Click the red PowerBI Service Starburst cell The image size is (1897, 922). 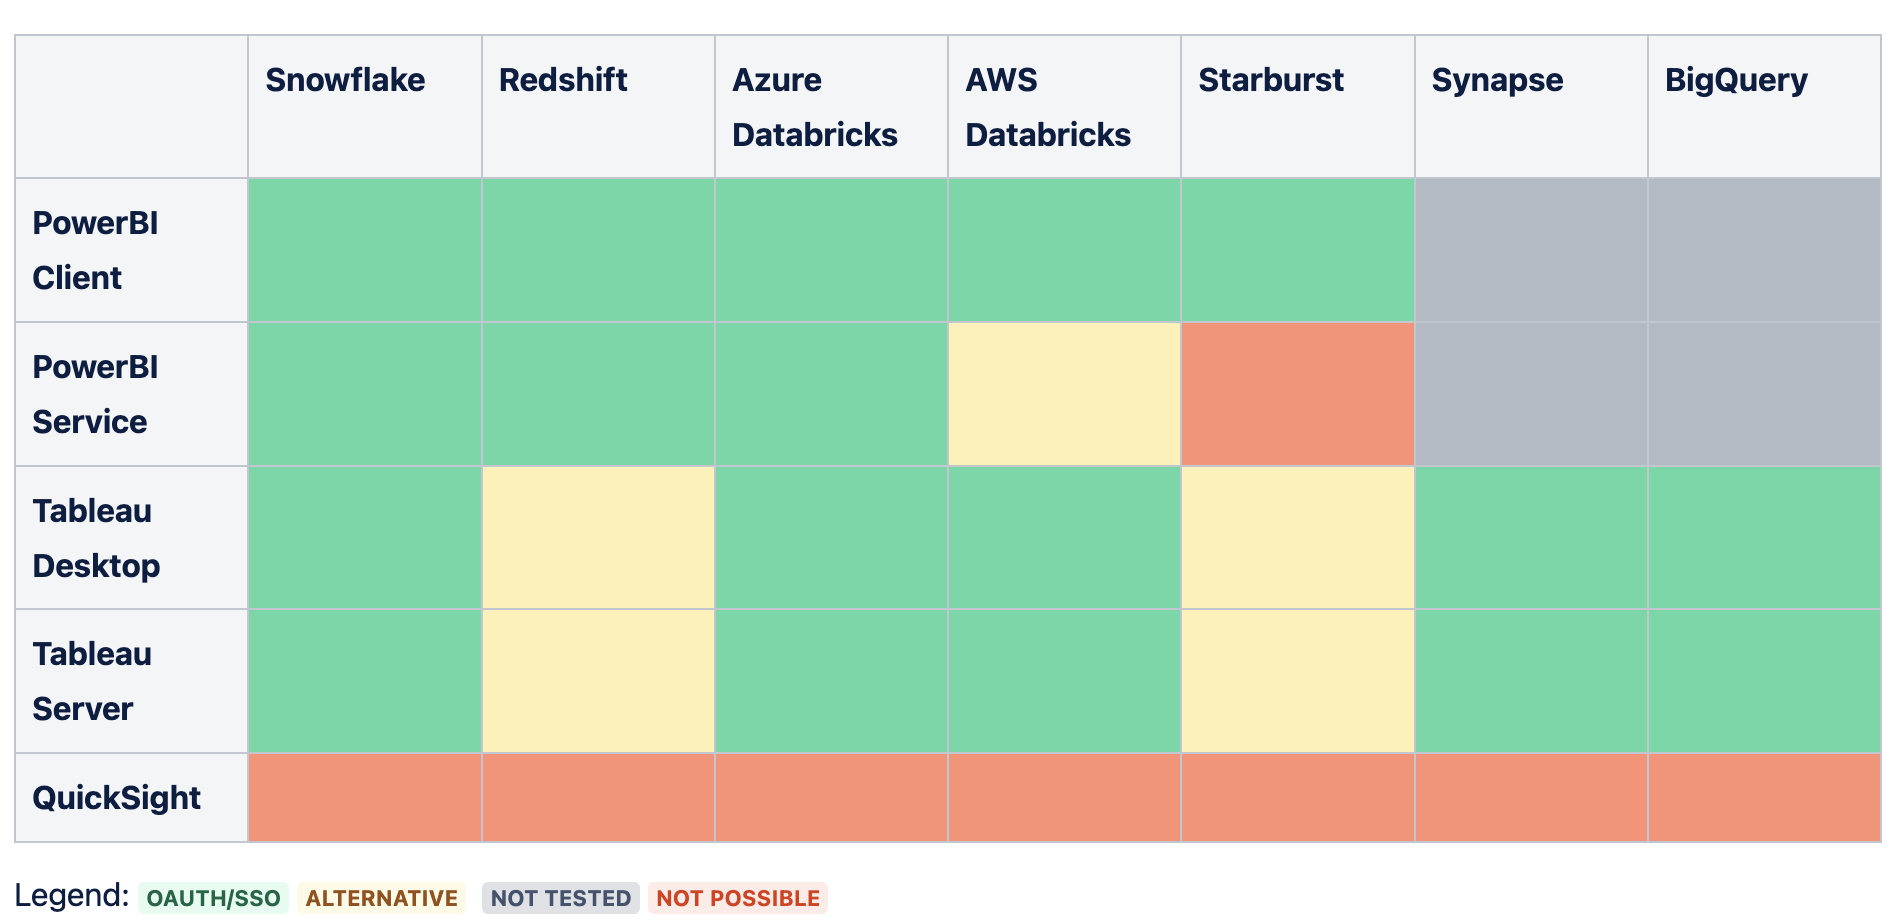click(x=1297, y=394)
